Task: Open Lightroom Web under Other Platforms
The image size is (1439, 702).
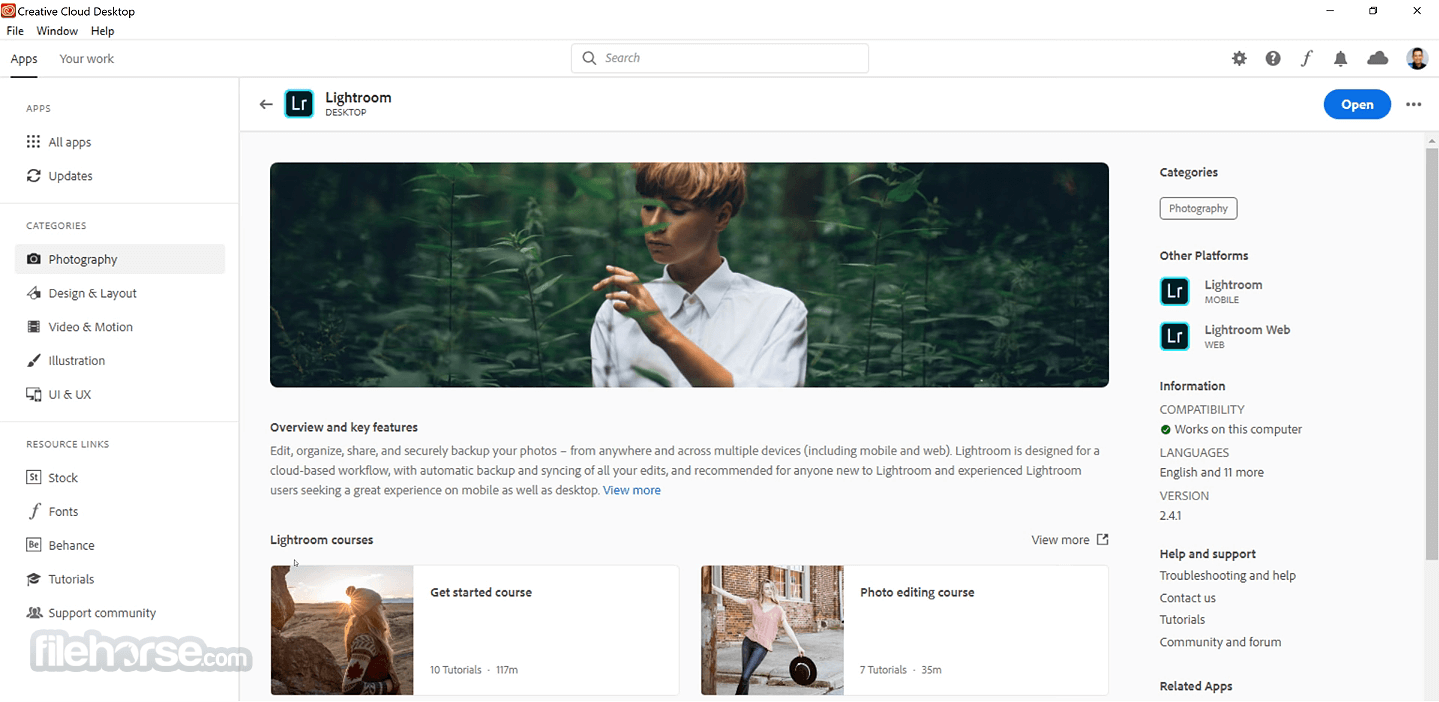Action: click(x=1225, y=336)
